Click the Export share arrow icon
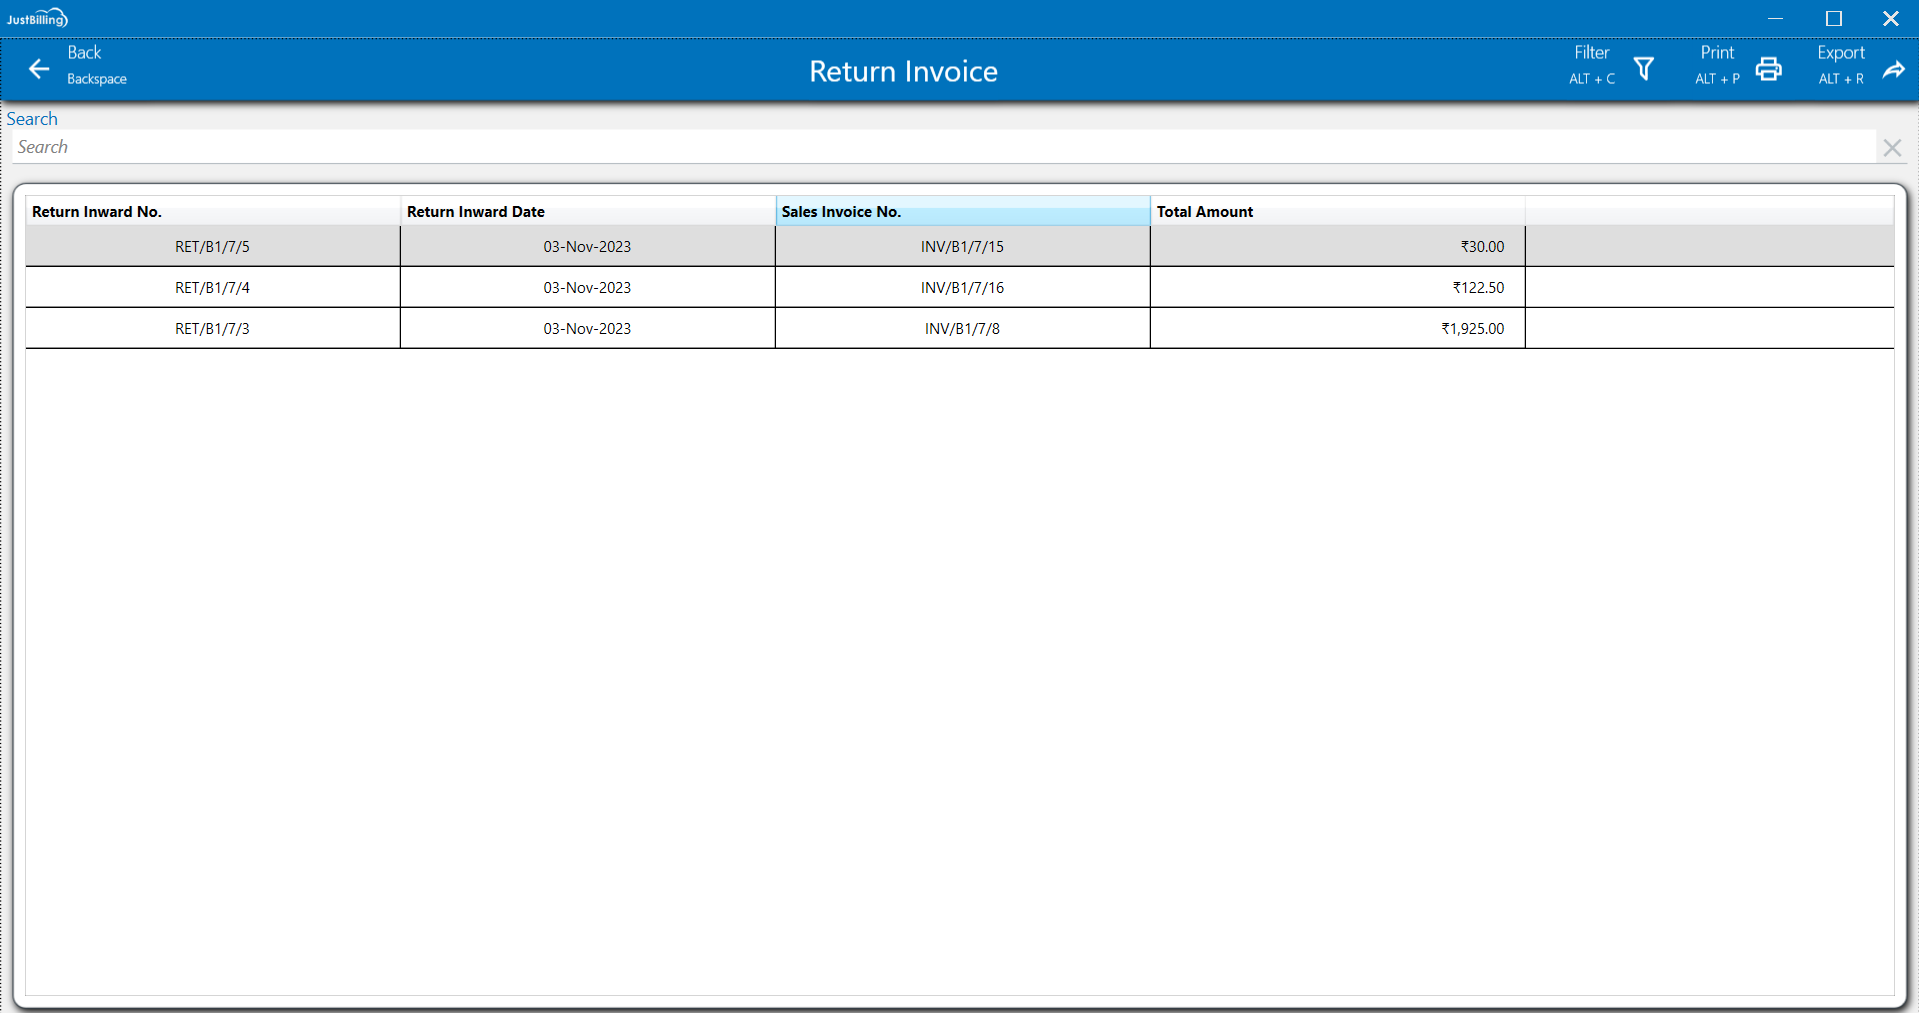1919x1013 pixels. 1893,69
